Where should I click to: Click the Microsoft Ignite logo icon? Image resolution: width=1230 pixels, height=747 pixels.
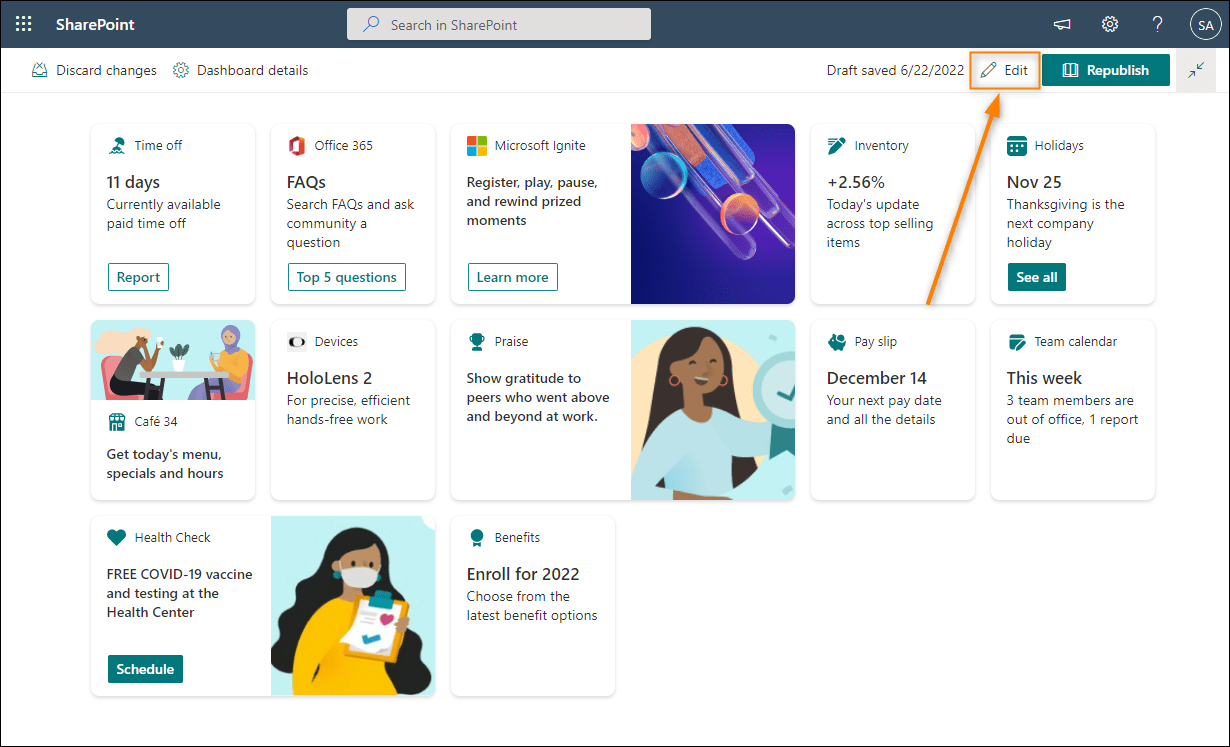click(477, 145)
